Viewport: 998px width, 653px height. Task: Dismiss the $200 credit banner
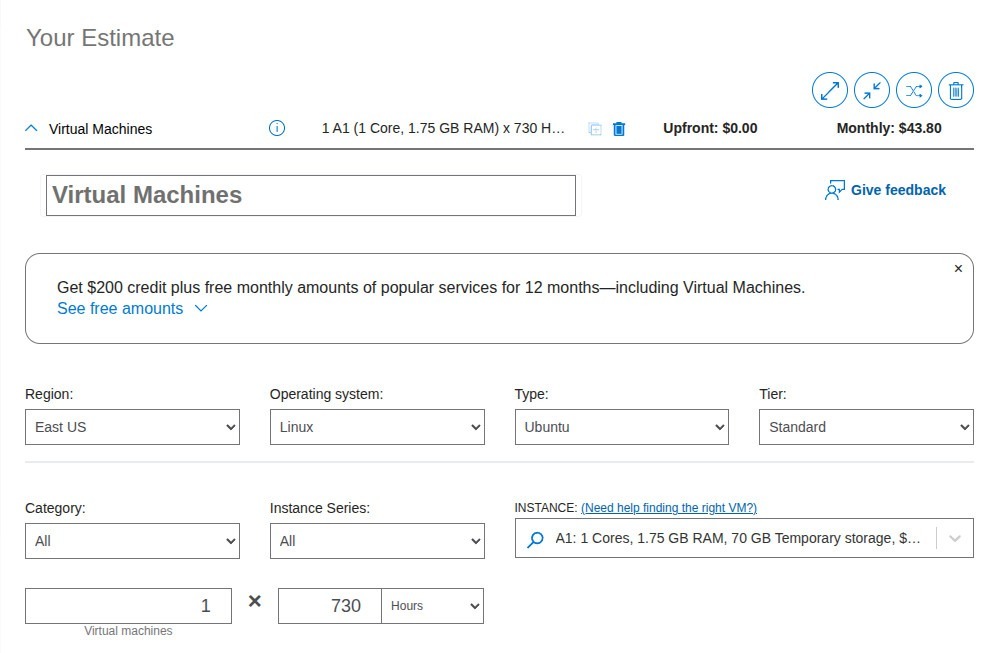point(958,268)
